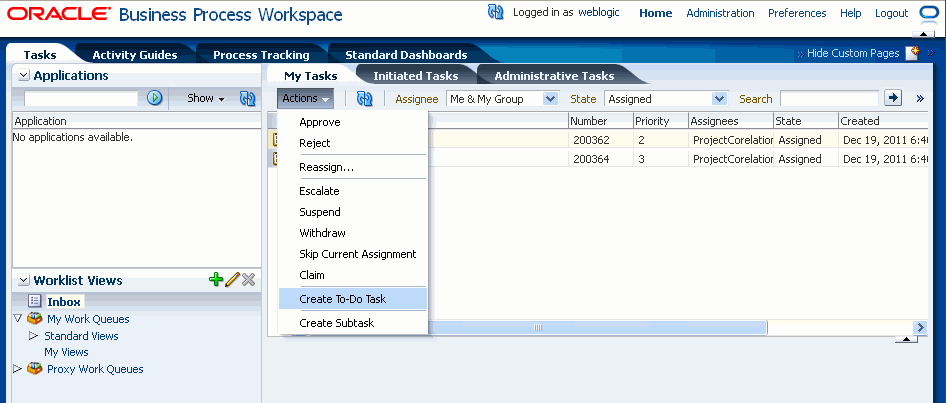Collapse the task list pane arrow at bottom right
947x403 pixels.
point(907,340)
